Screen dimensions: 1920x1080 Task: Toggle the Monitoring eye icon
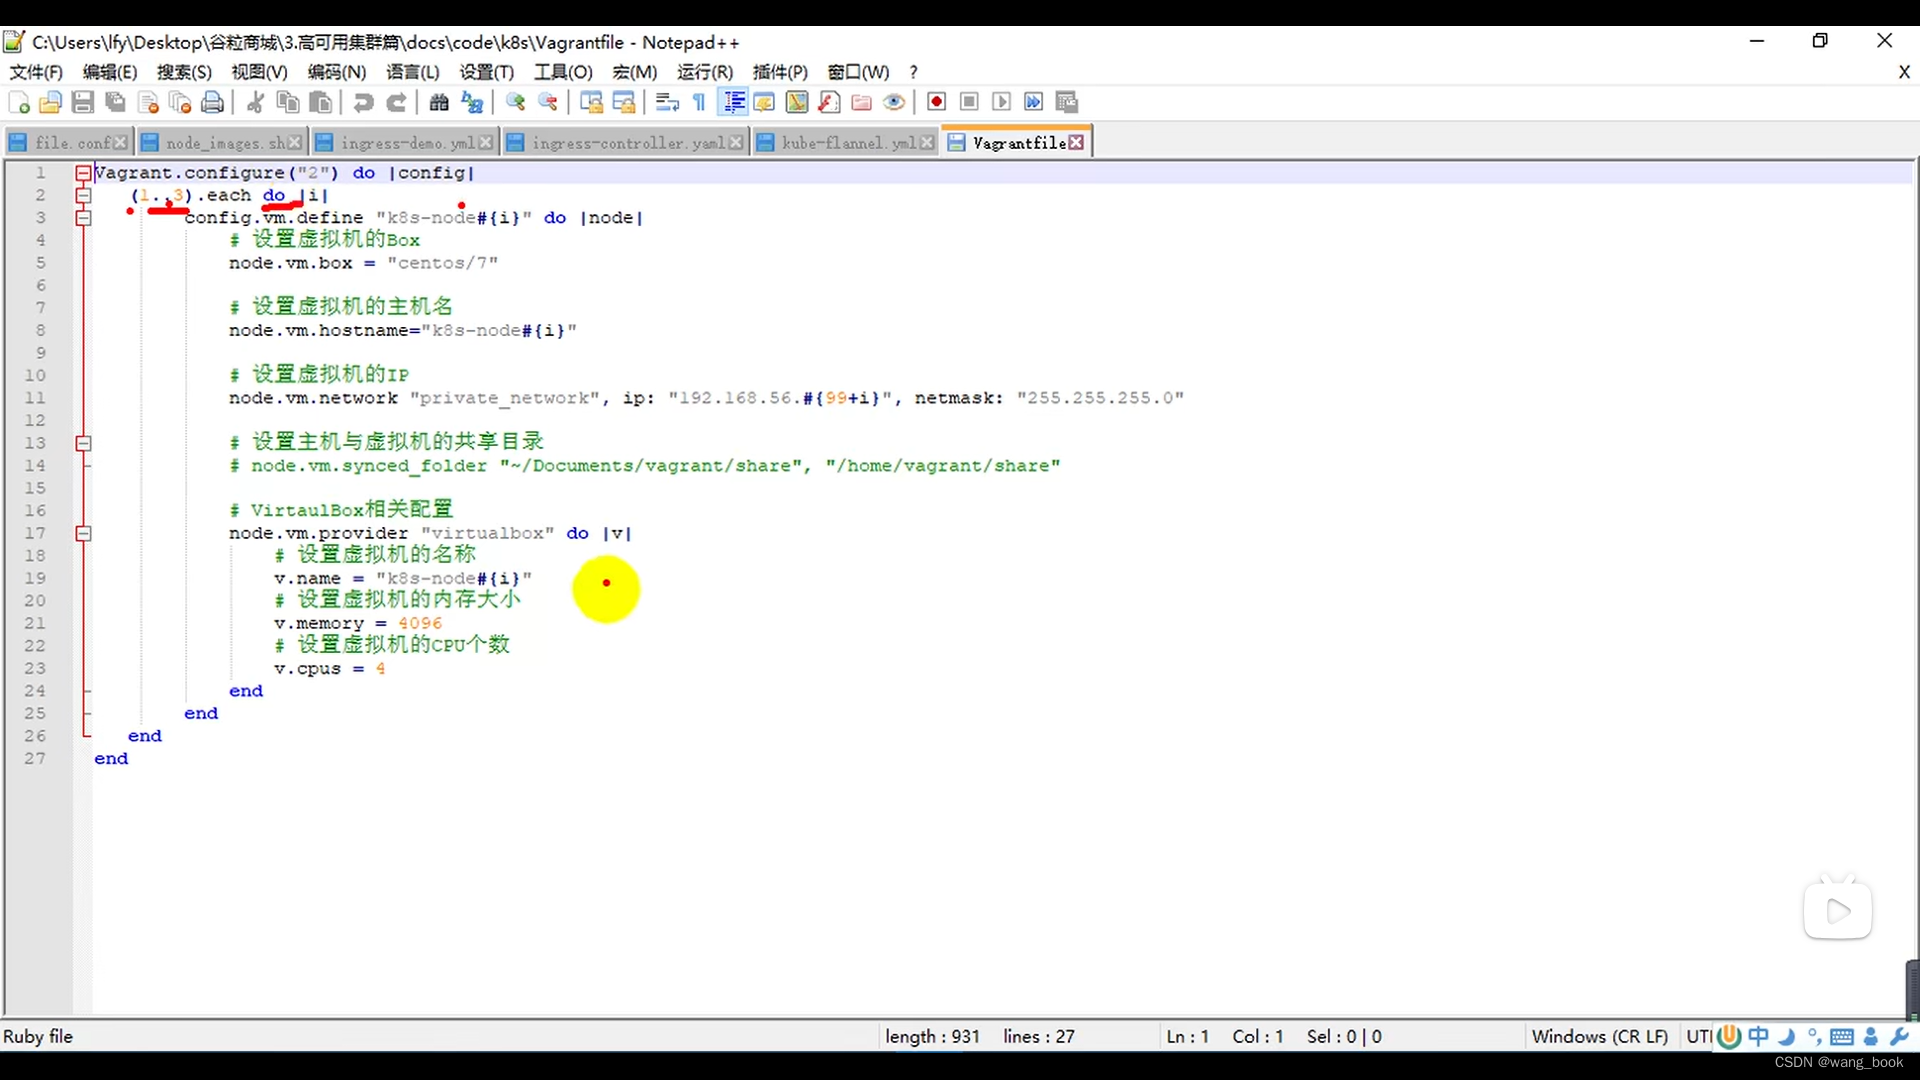(894, 102)
